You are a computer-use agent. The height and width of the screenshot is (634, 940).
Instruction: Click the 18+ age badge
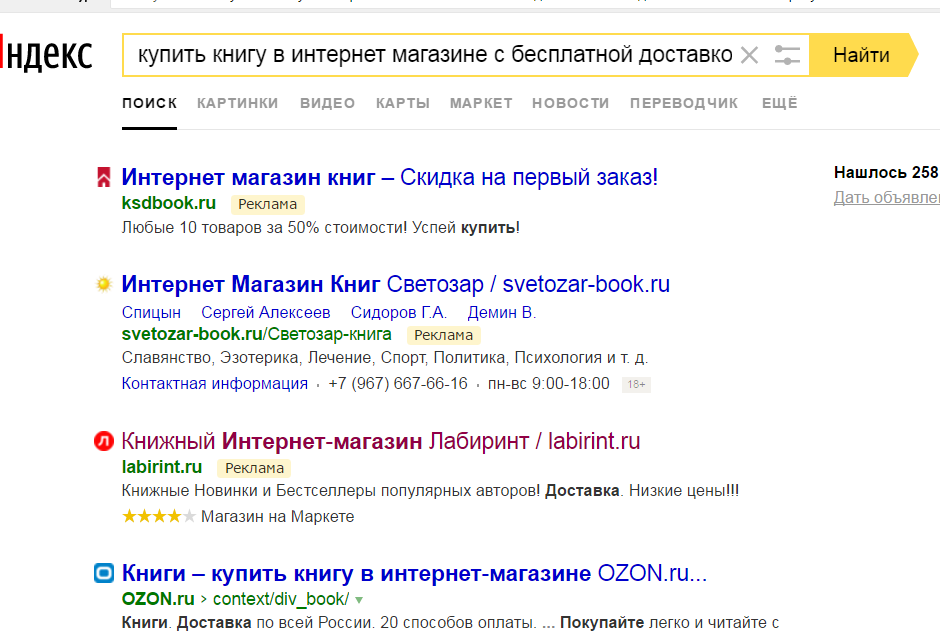pyautogui.click(x=636, y=385)
